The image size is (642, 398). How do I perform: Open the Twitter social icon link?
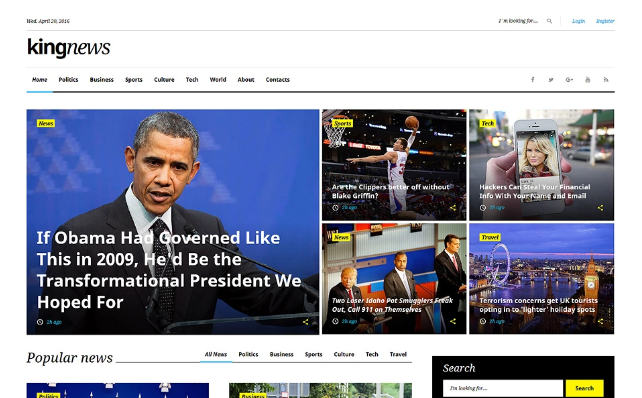tap(551, 79)
